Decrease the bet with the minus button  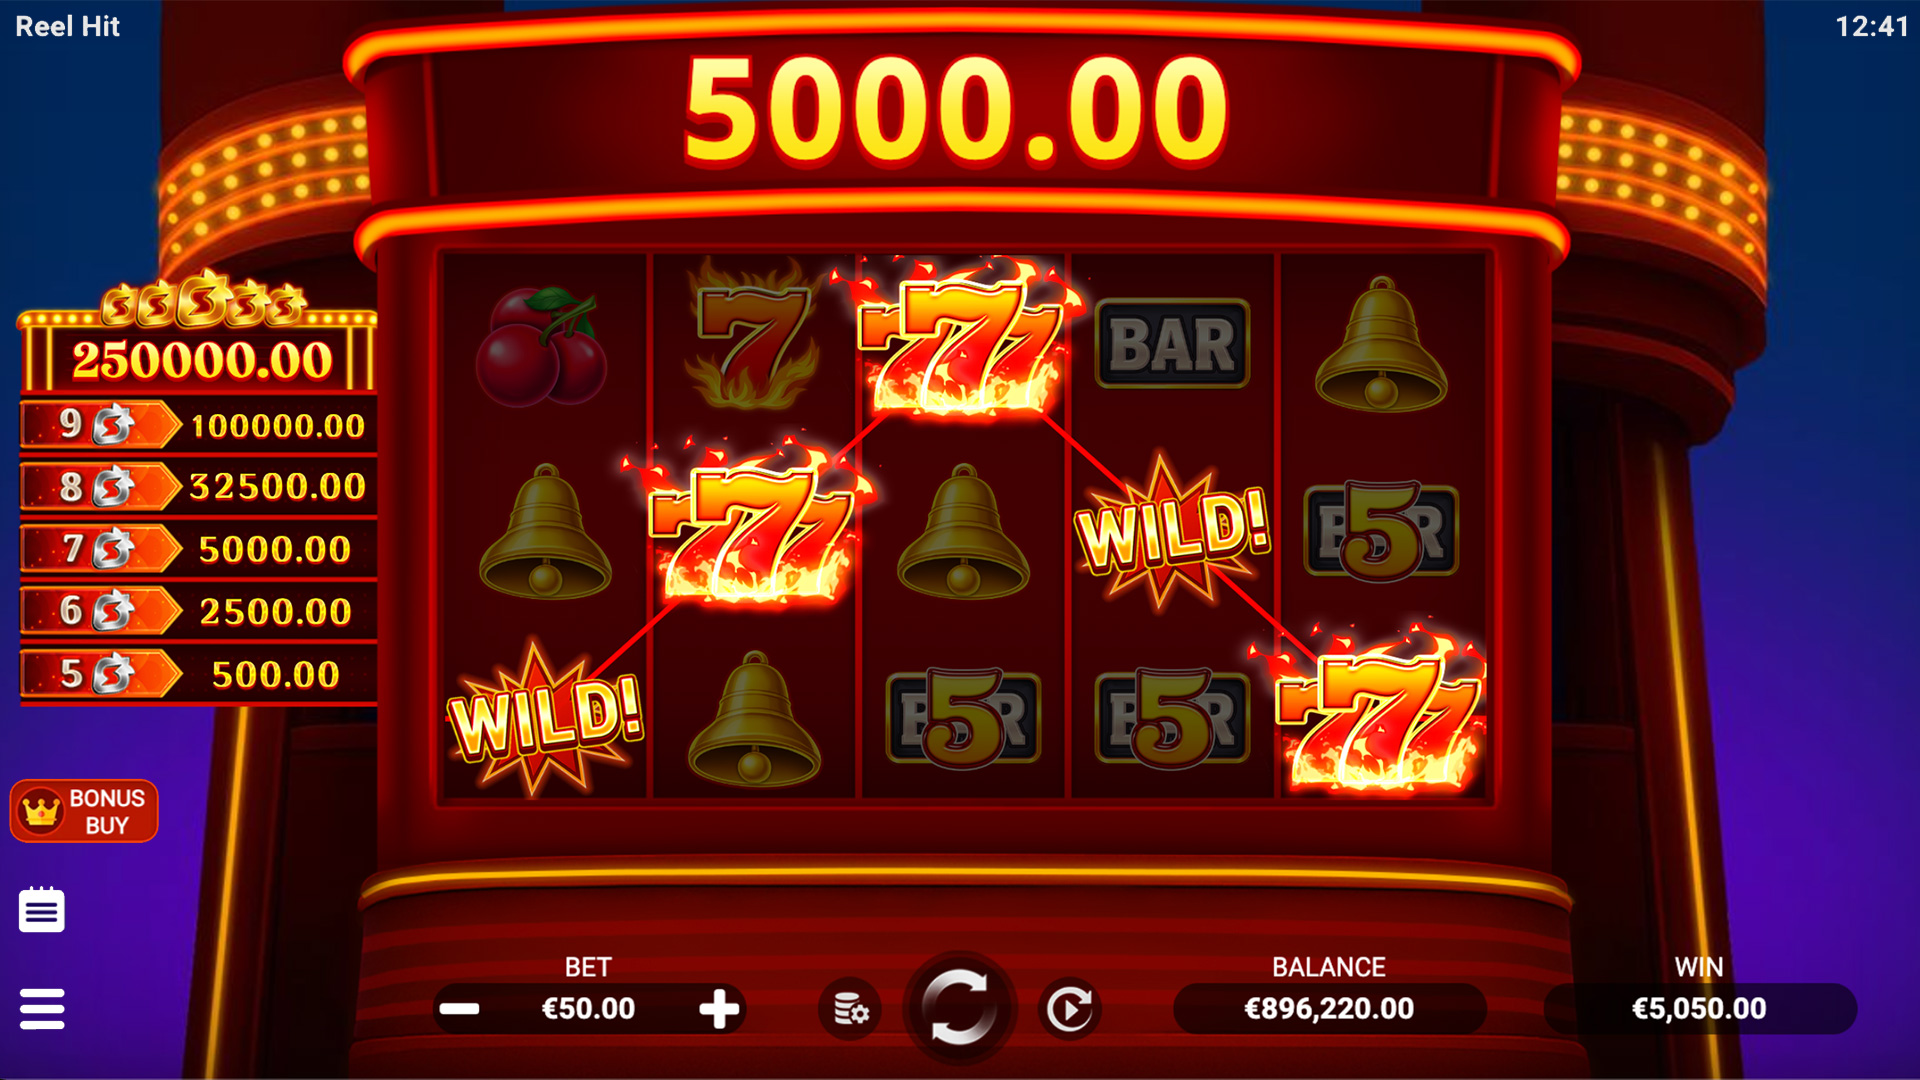tap(460, 1009)
